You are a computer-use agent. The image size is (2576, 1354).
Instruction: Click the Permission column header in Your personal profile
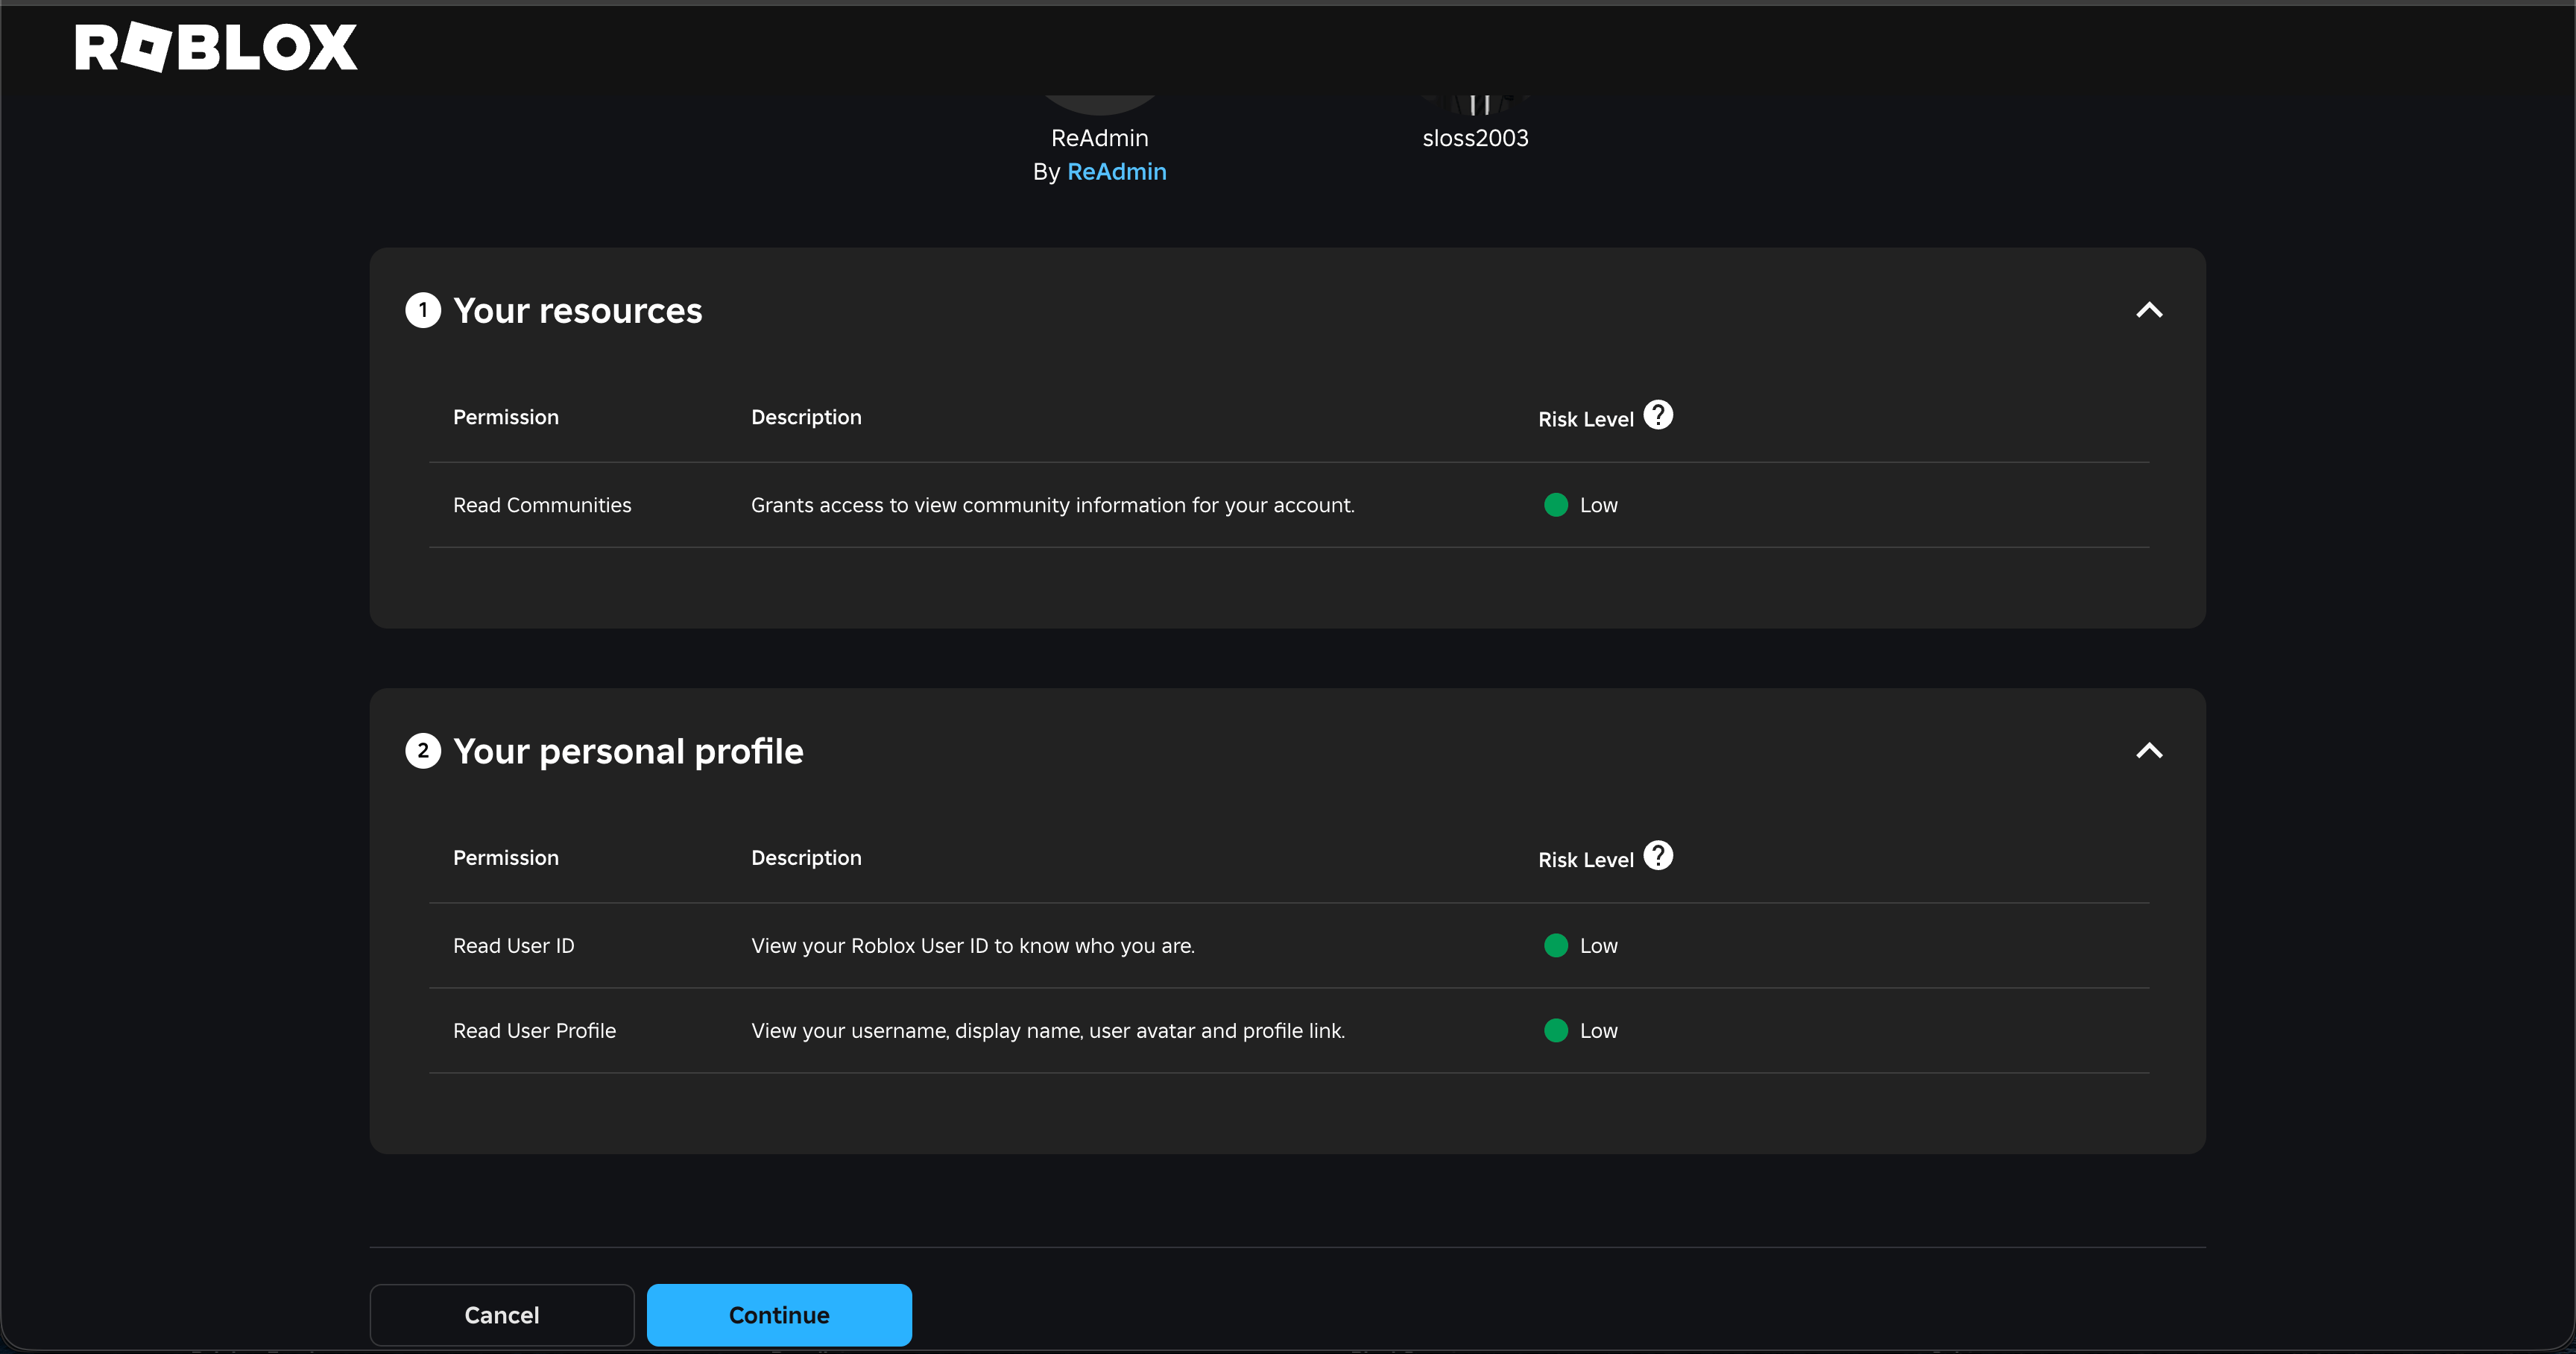(506, 858)
